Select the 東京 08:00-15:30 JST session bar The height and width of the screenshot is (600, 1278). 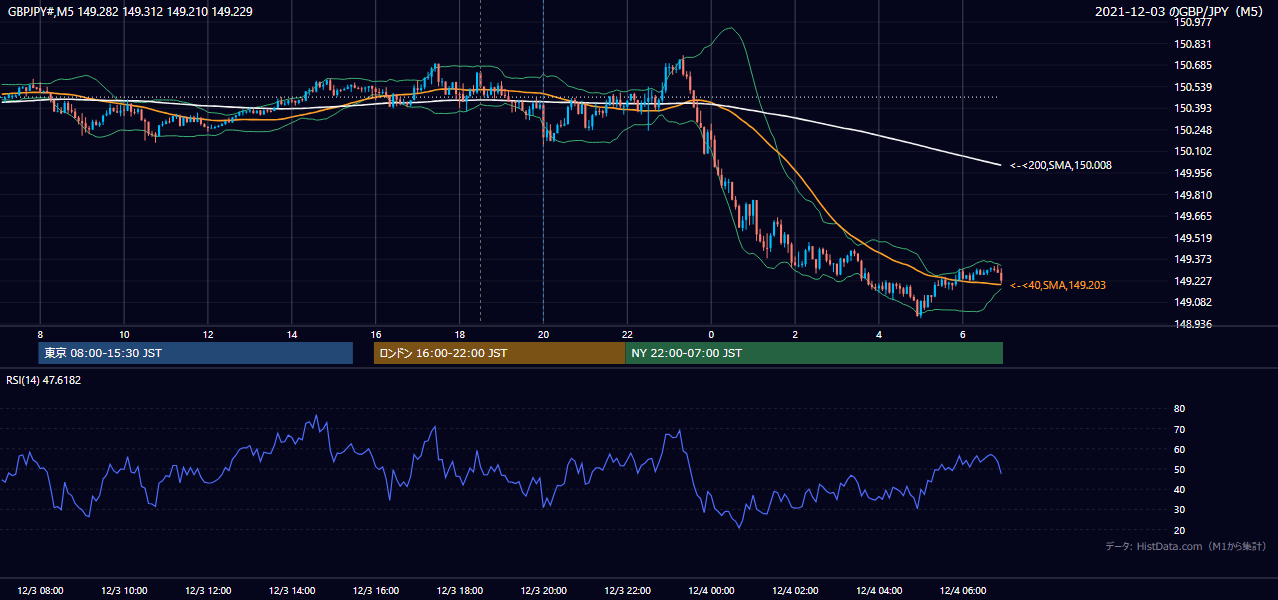coord(195,353)
